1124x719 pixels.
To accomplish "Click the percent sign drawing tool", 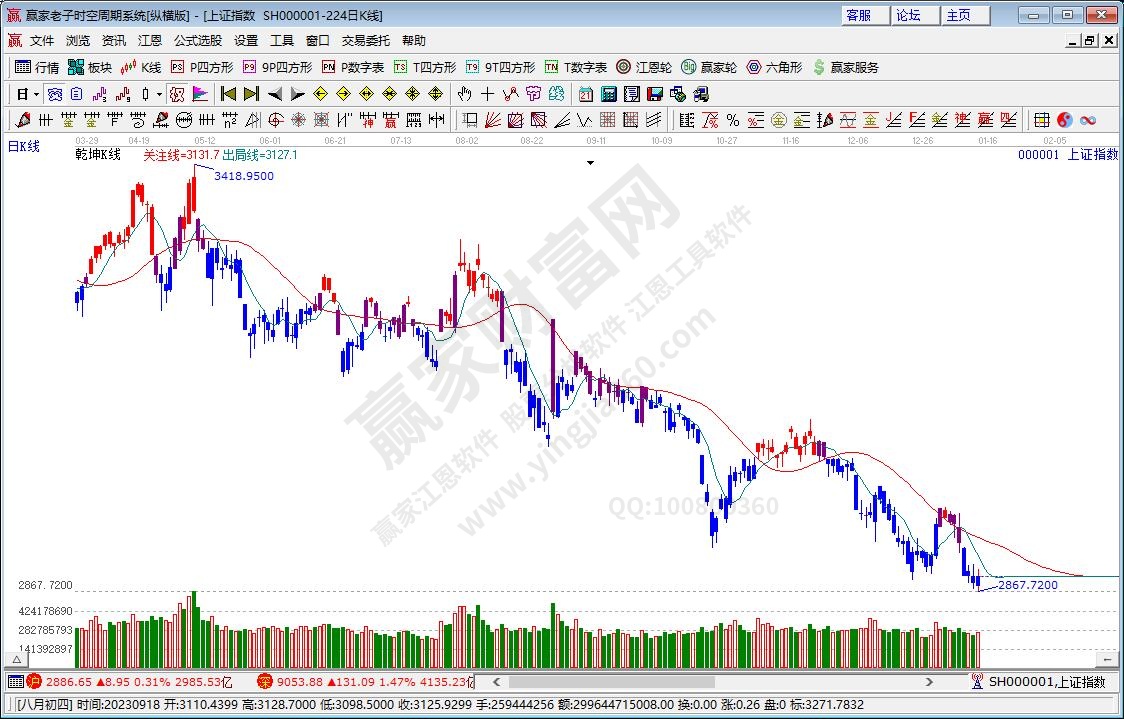I will click(732, 120).
